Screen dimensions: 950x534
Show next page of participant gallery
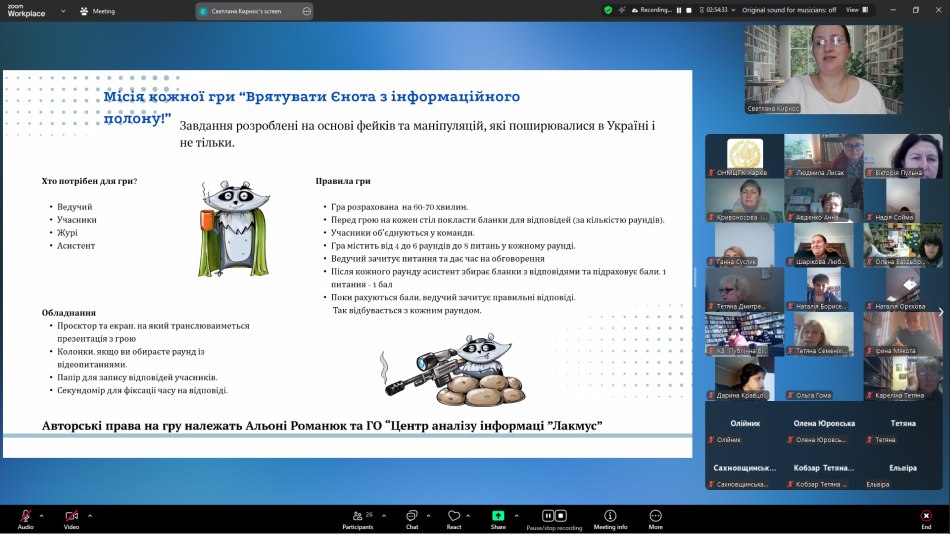point(940,312)
